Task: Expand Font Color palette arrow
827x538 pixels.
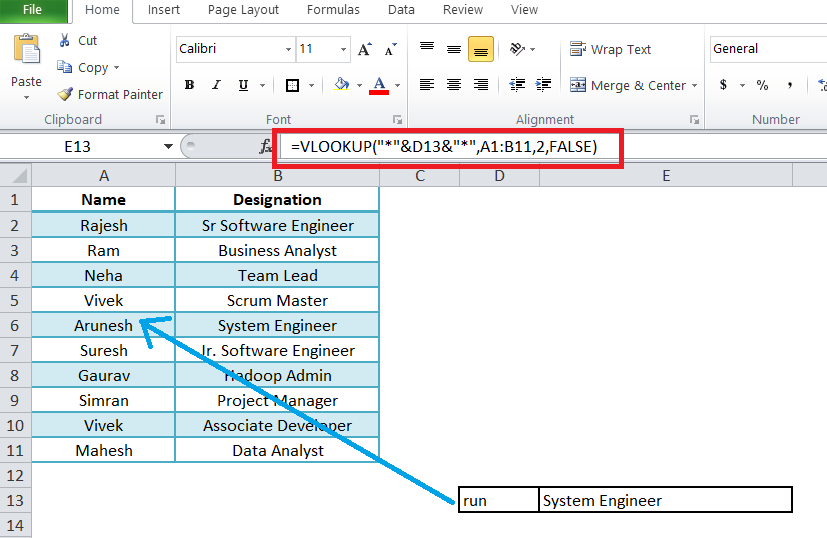Action: (397, 85)
